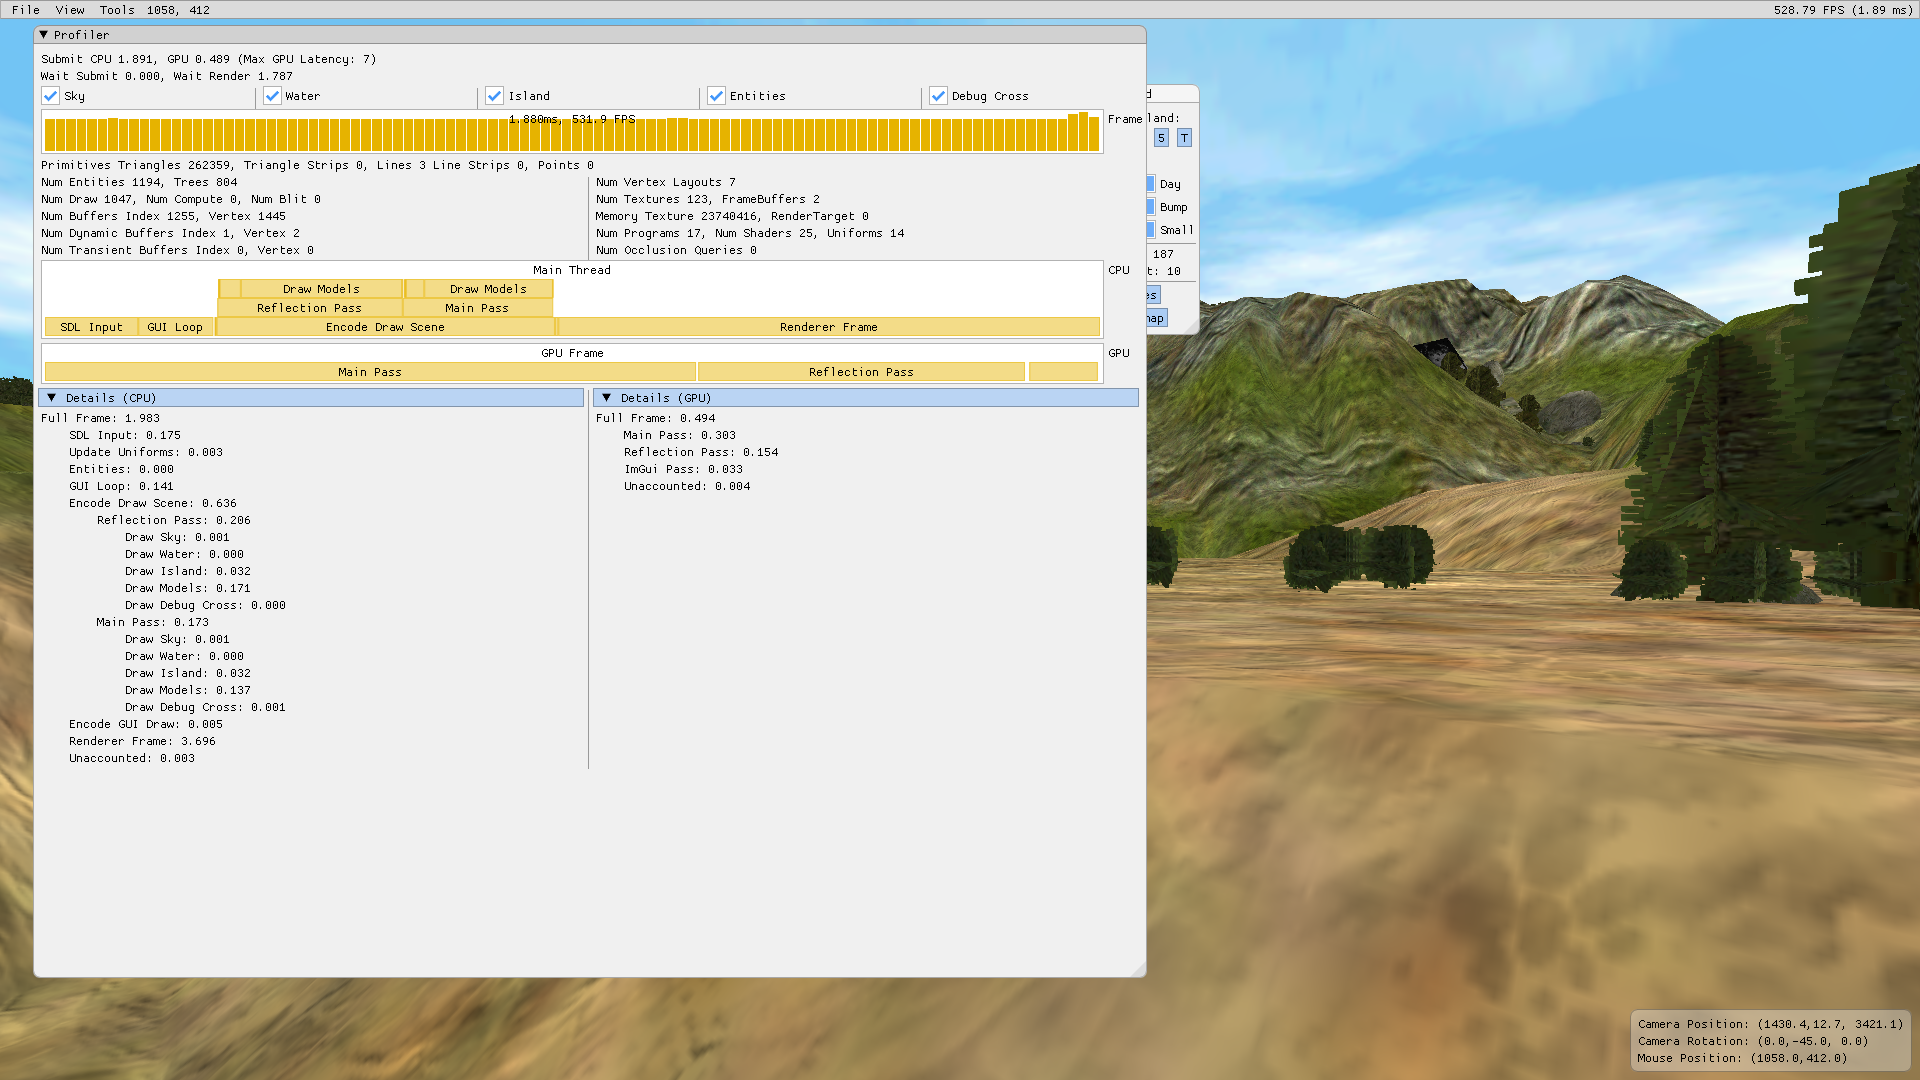Click the frame time histogram plot
1920x1080 pixels.
tap(572, 132)
